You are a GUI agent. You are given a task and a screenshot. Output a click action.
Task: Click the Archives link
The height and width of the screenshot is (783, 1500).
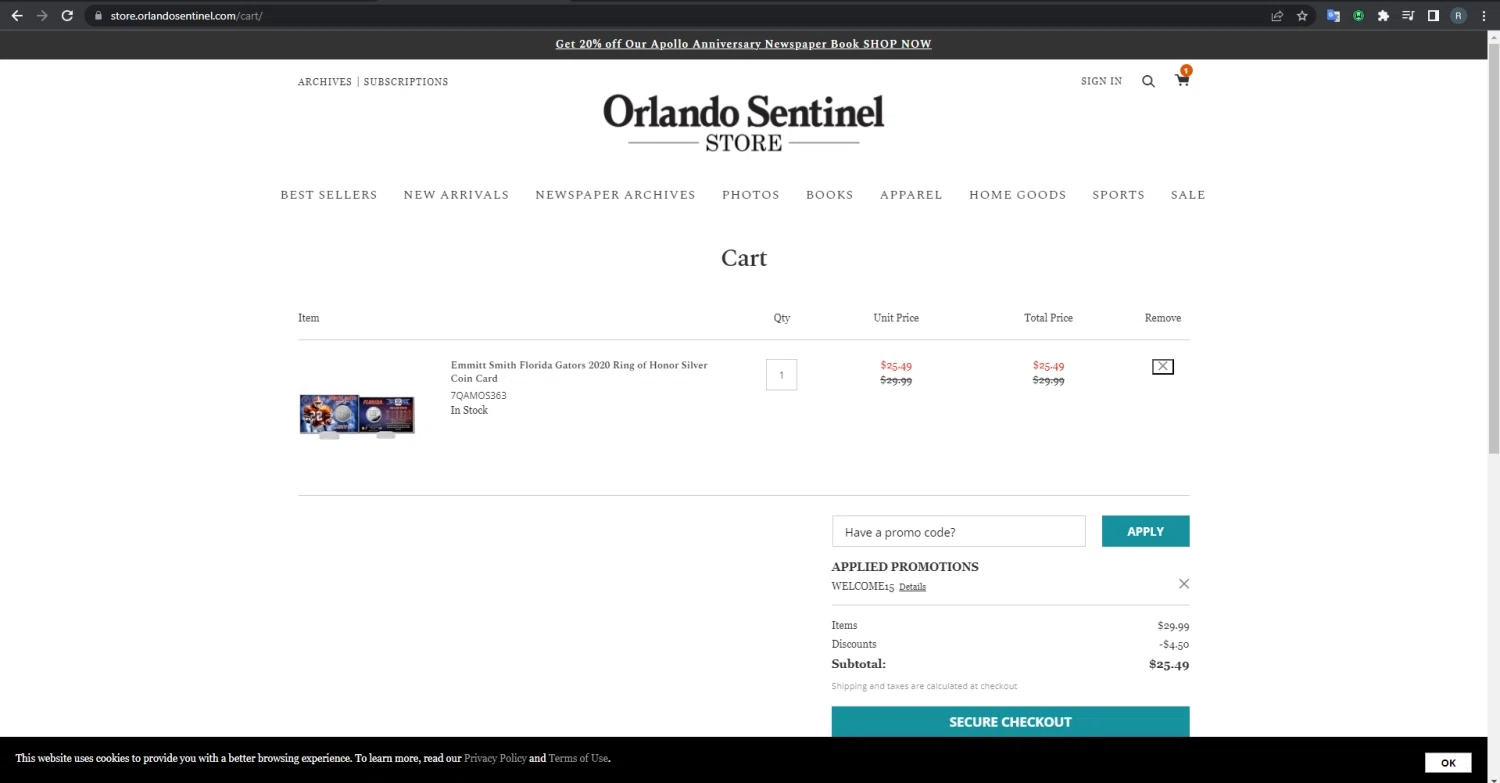point(325,82)
